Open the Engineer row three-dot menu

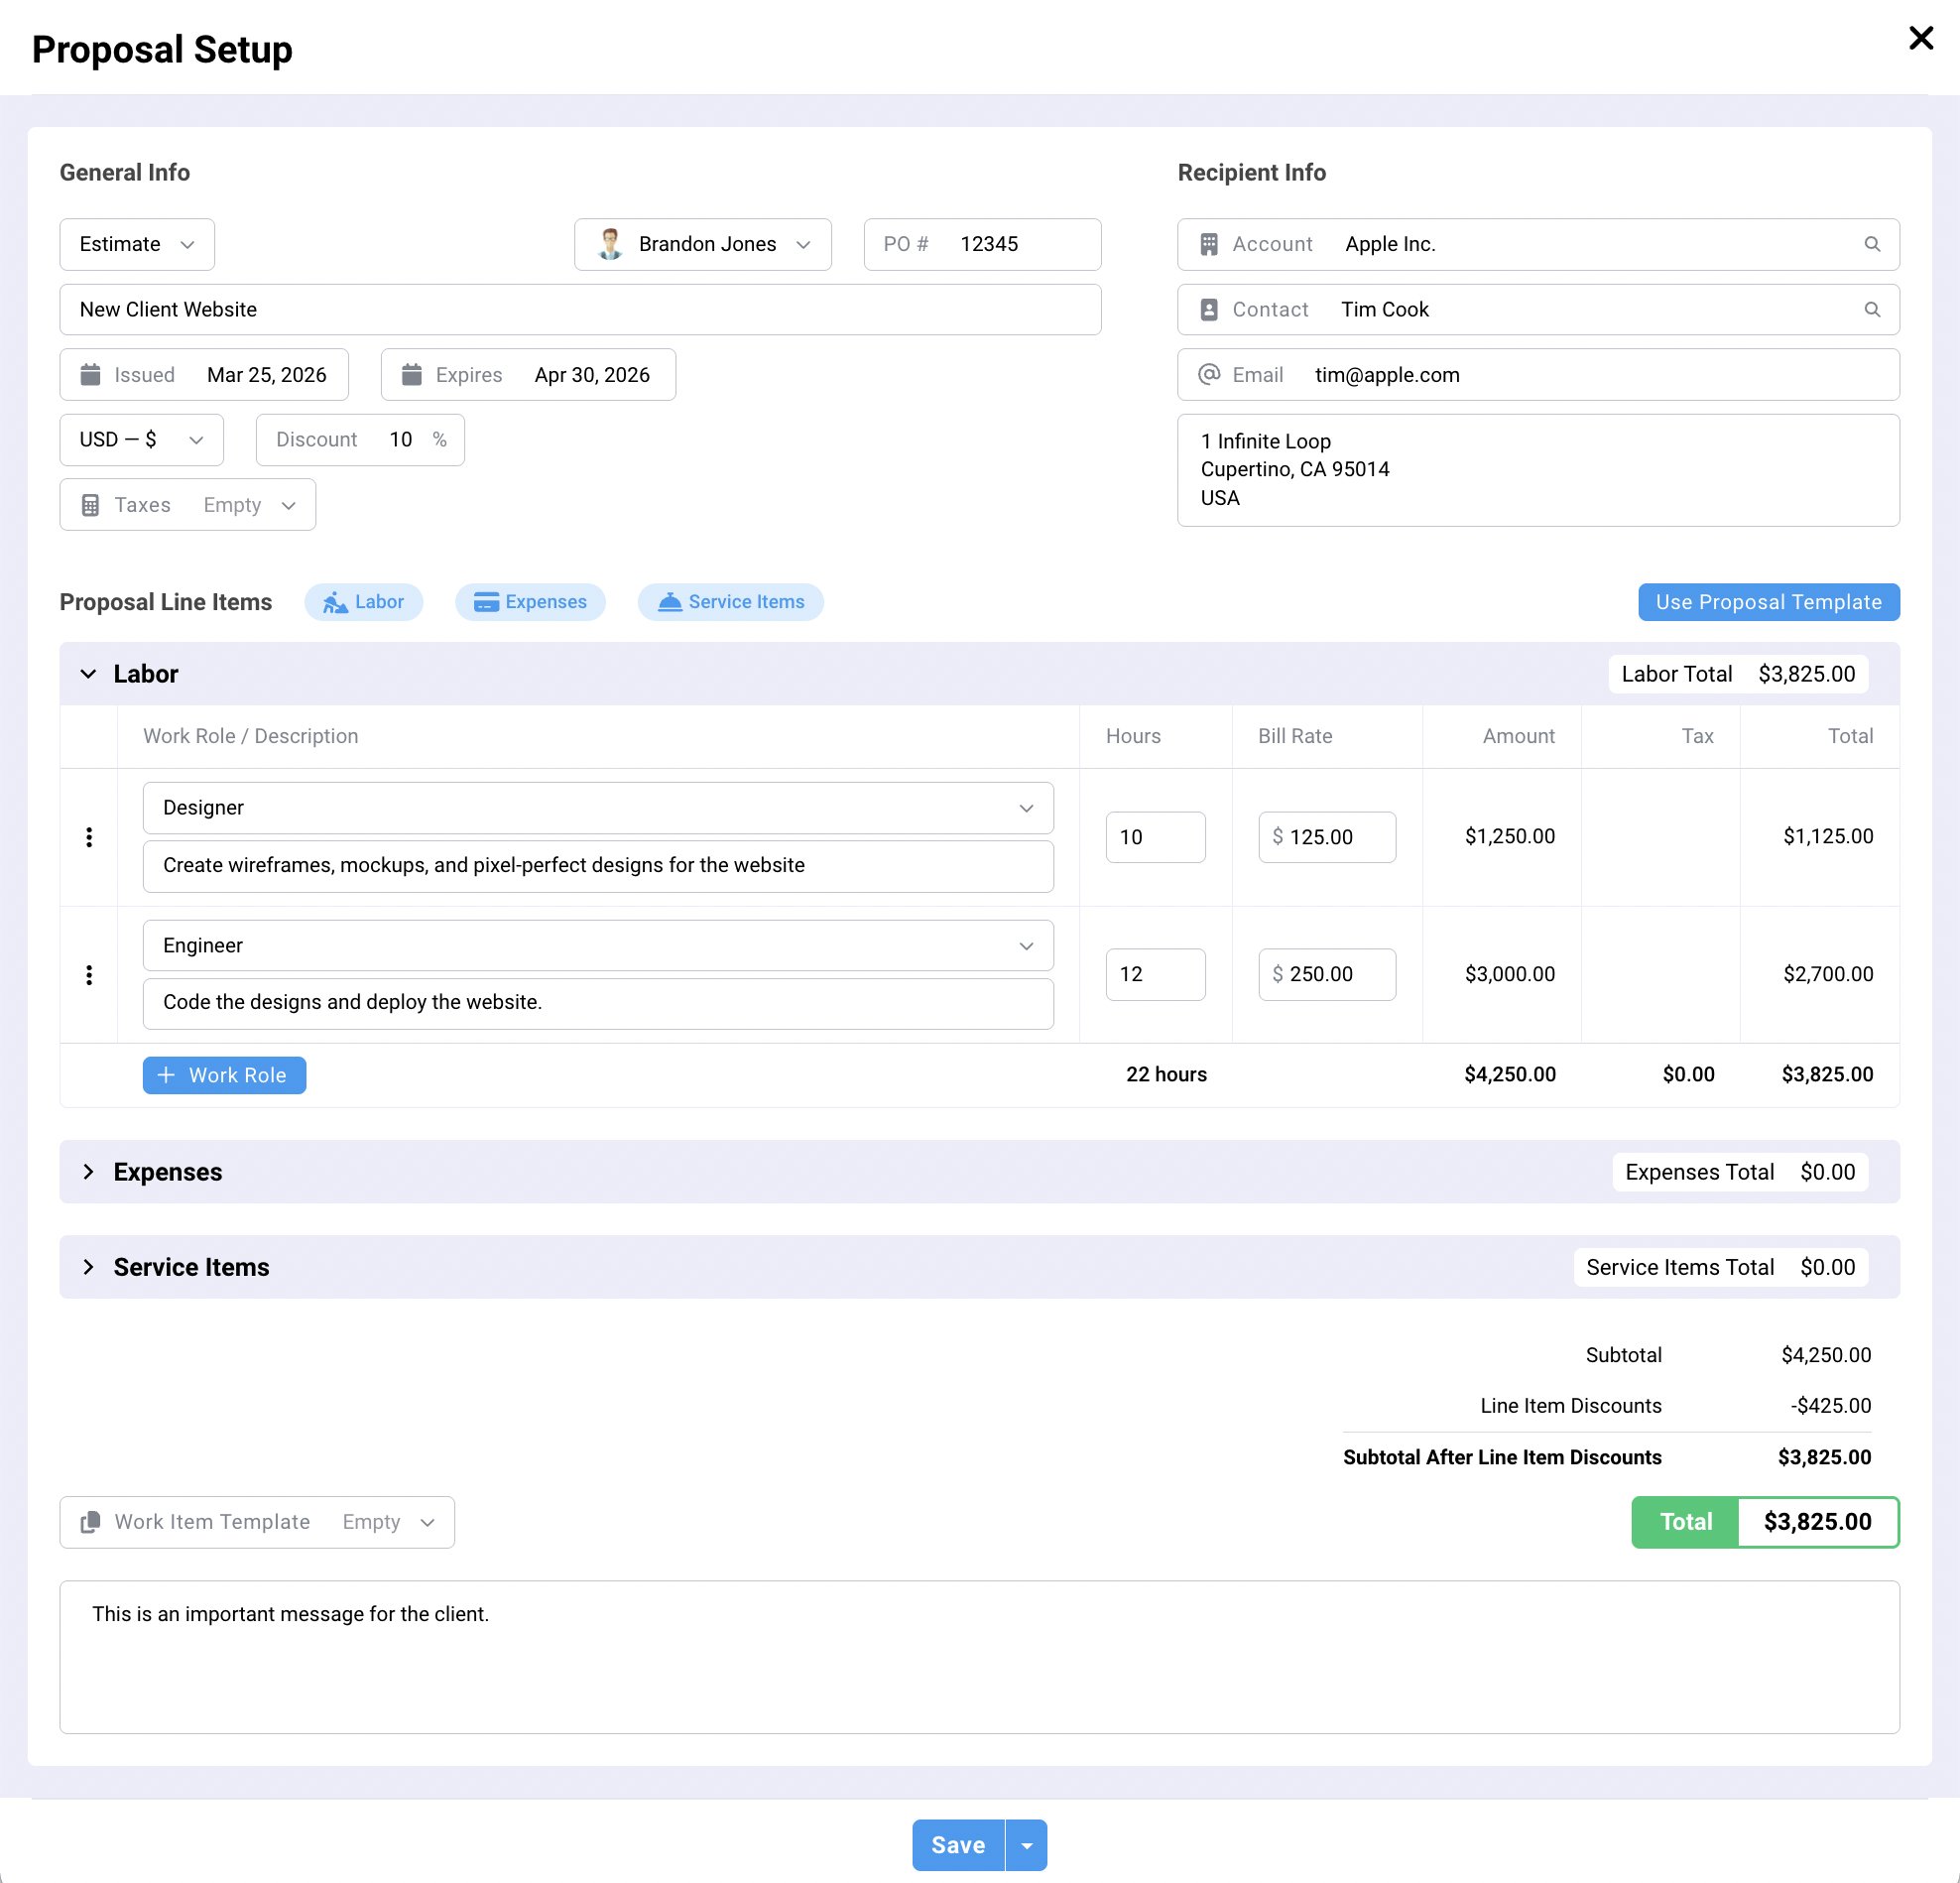pos(89,974)
